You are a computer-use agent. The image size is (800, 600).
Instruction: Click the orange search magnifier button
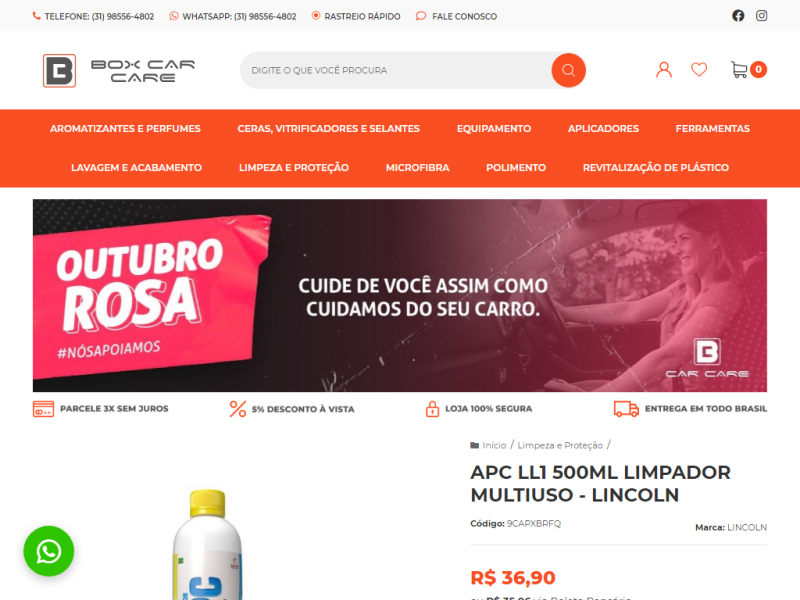tap(568, 70)
